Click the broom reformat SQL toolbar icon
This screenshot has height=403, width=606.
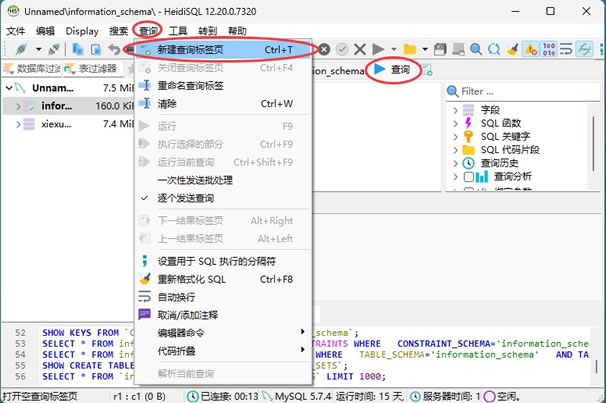click(x=512, y=49)
